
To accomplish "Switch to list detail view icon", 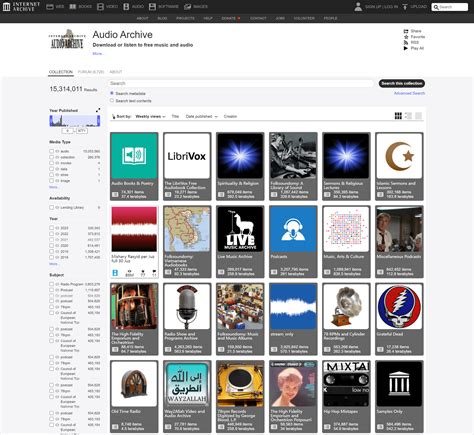I will coord(408,116).
